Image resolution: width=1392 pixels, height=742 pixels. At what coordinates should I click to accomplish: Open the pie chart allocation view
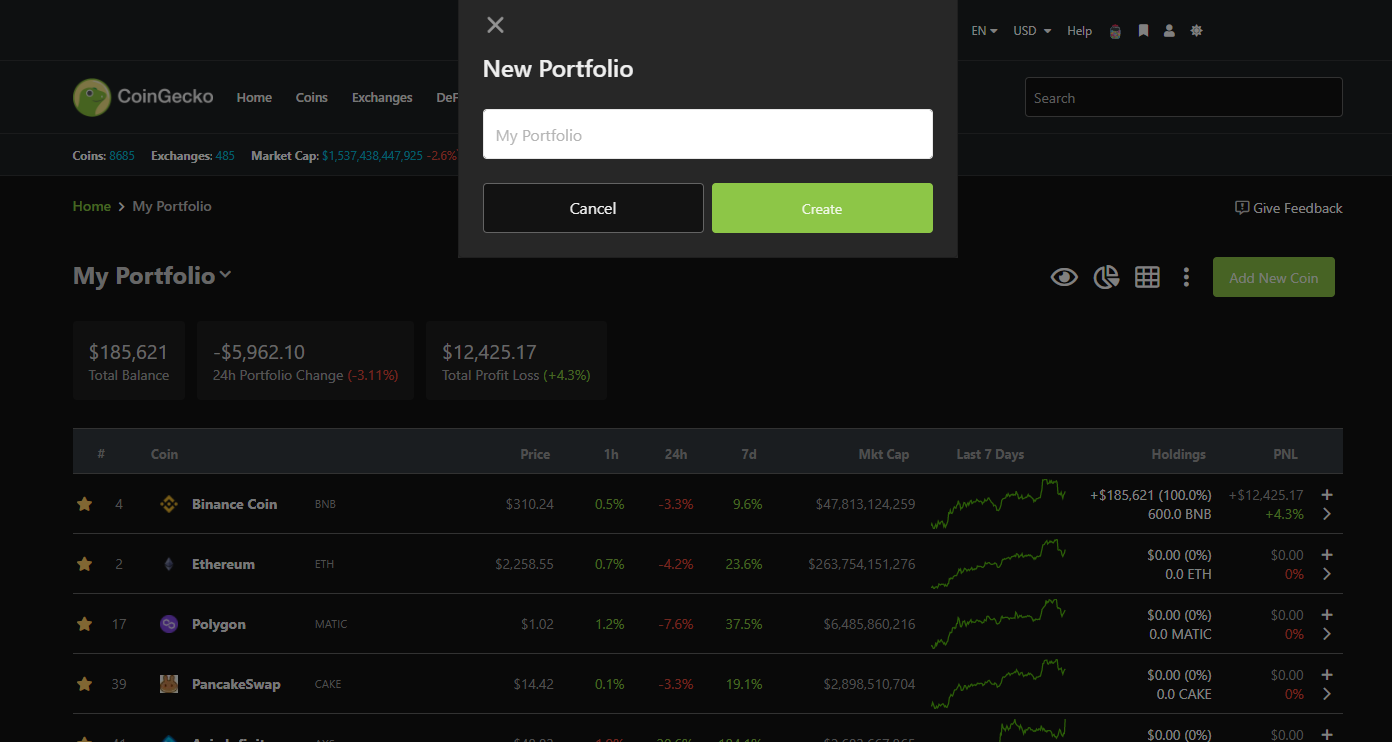1106,277
